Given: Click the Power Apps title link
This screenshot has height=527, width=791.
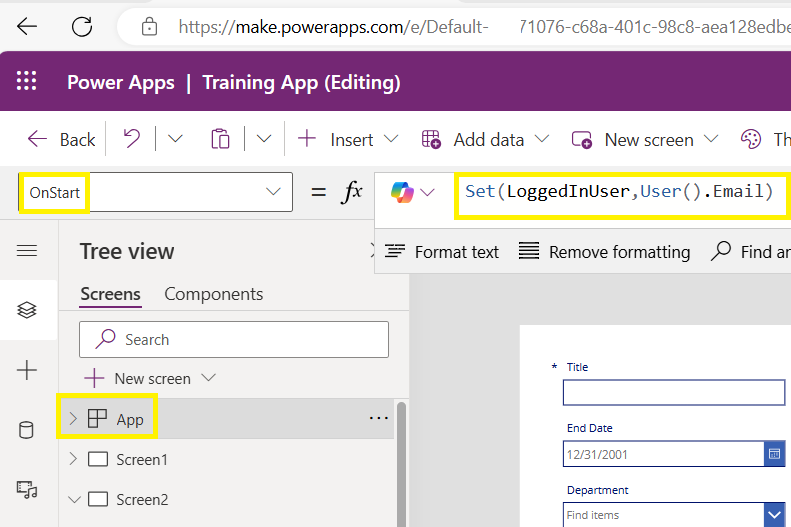Looking at the screenshot, I should (121, 82).
